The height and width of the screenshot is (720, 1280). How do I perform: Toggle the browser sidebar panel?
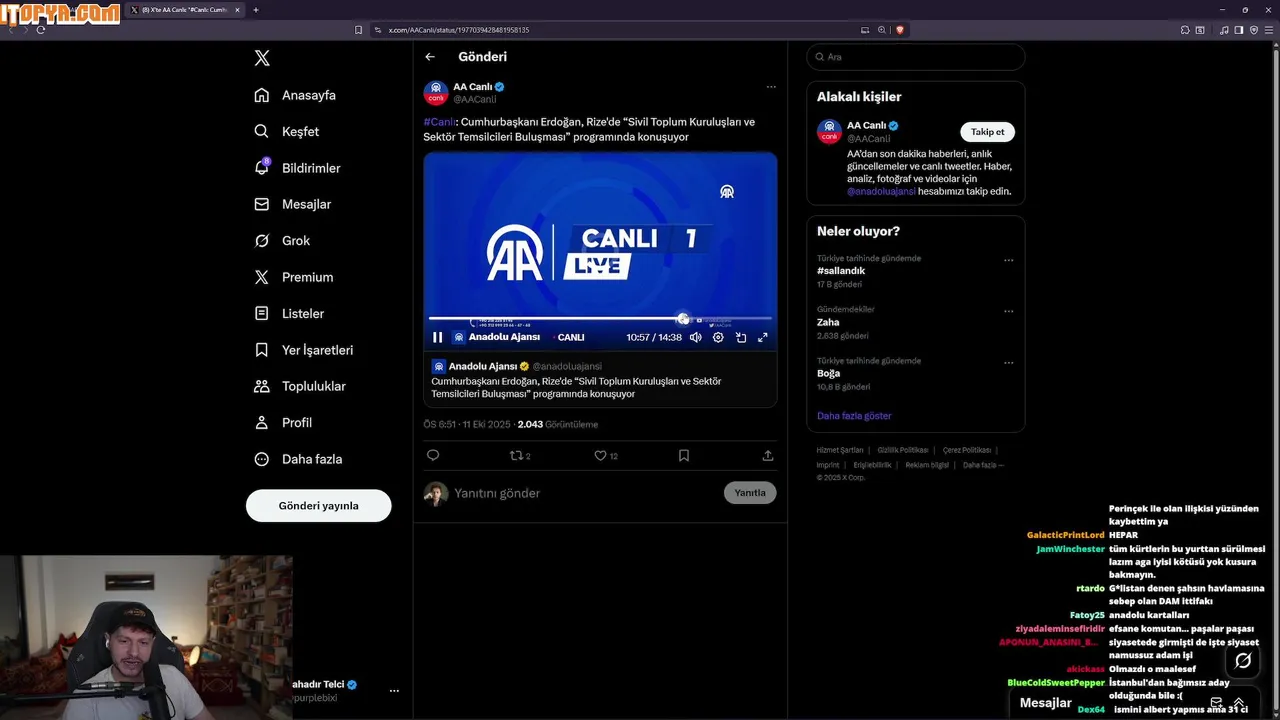[x=1239, y=30]
